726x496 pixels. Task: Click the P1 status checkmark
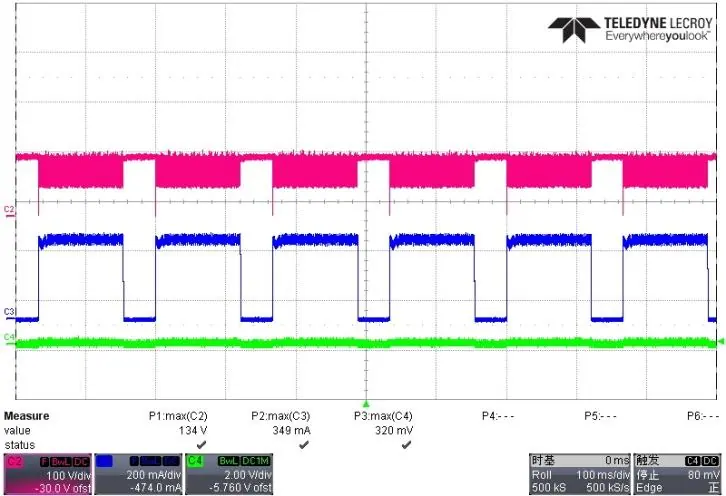(201, 445)
